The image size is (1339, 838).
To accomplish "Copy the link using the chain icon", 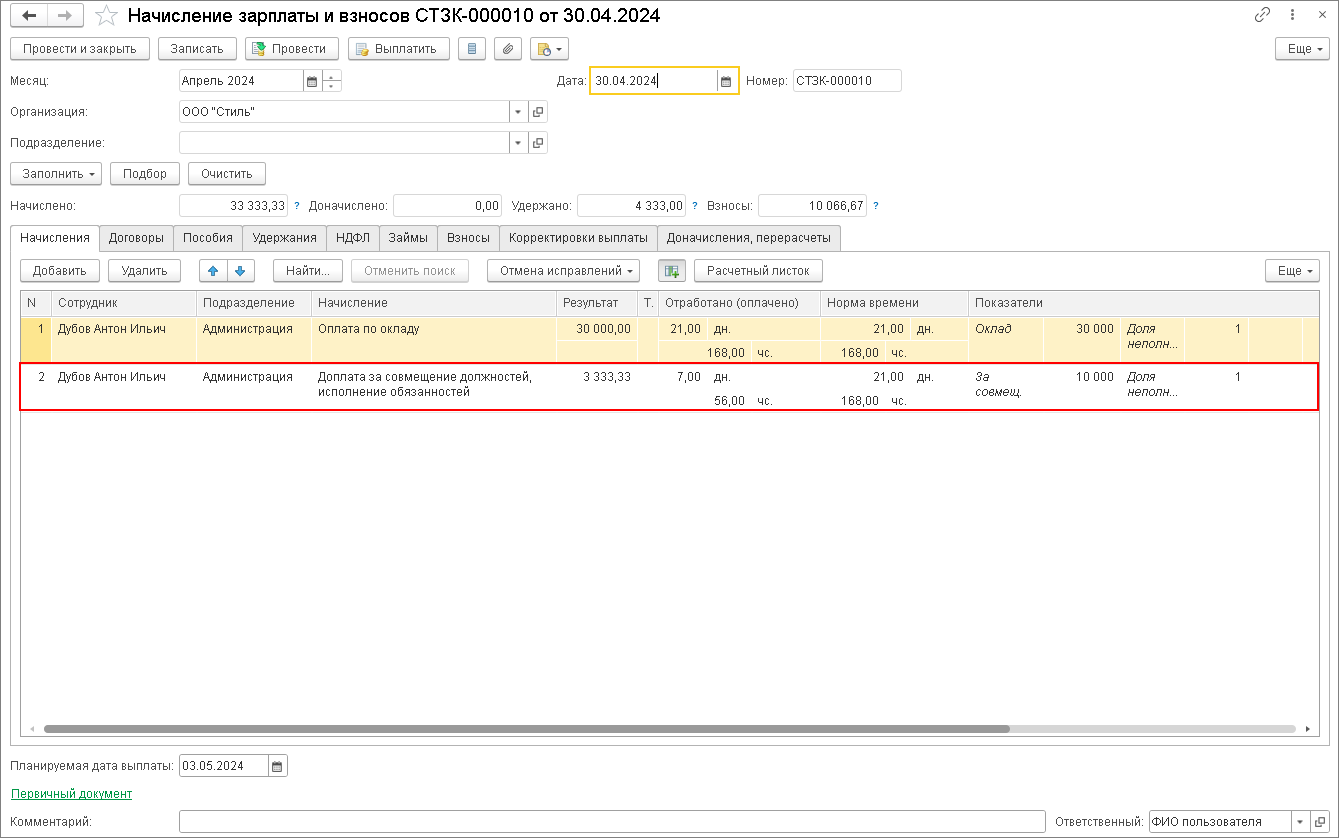I will point(1263,16).
